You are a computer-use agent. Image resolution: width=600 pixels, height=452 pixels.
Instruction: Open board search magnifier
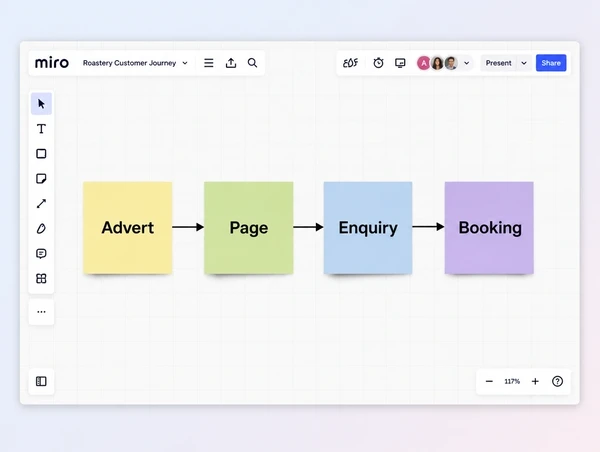(252, 63)
